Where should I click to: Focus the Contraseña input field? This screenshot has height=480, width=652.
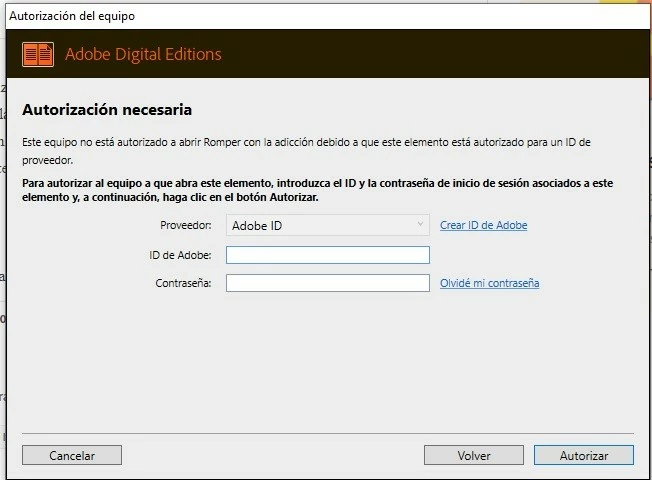click(x=328, y=283)
